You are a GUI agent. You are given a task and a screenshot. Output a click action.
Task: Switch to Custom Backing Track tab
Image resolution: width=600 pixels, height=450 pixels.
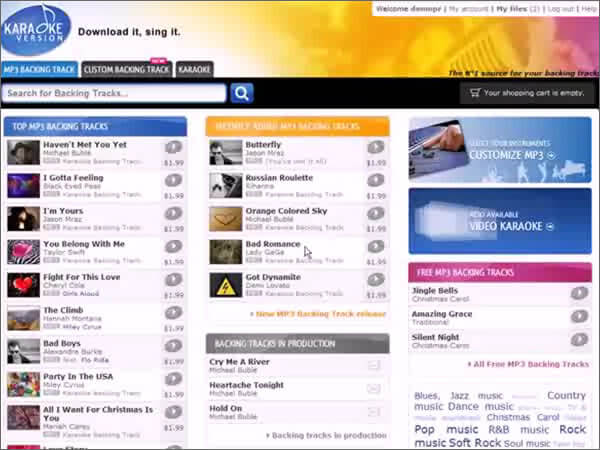pos(127,70)
